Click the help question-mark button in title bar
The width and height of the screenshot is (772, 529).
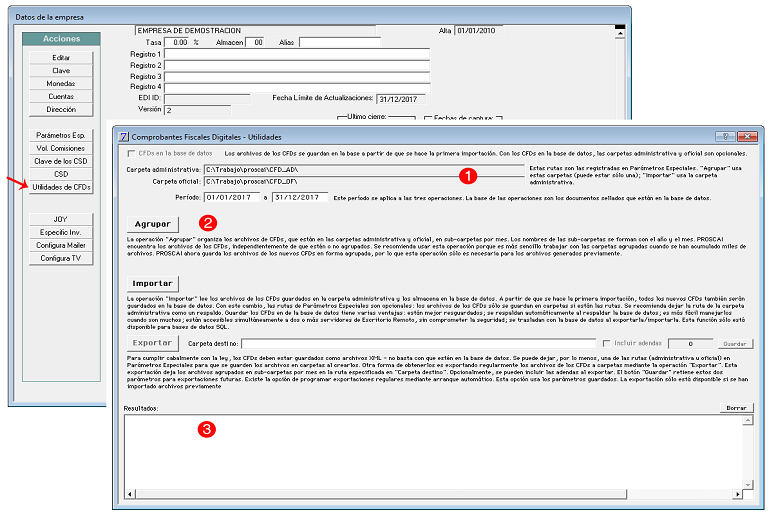pos(725,136)
